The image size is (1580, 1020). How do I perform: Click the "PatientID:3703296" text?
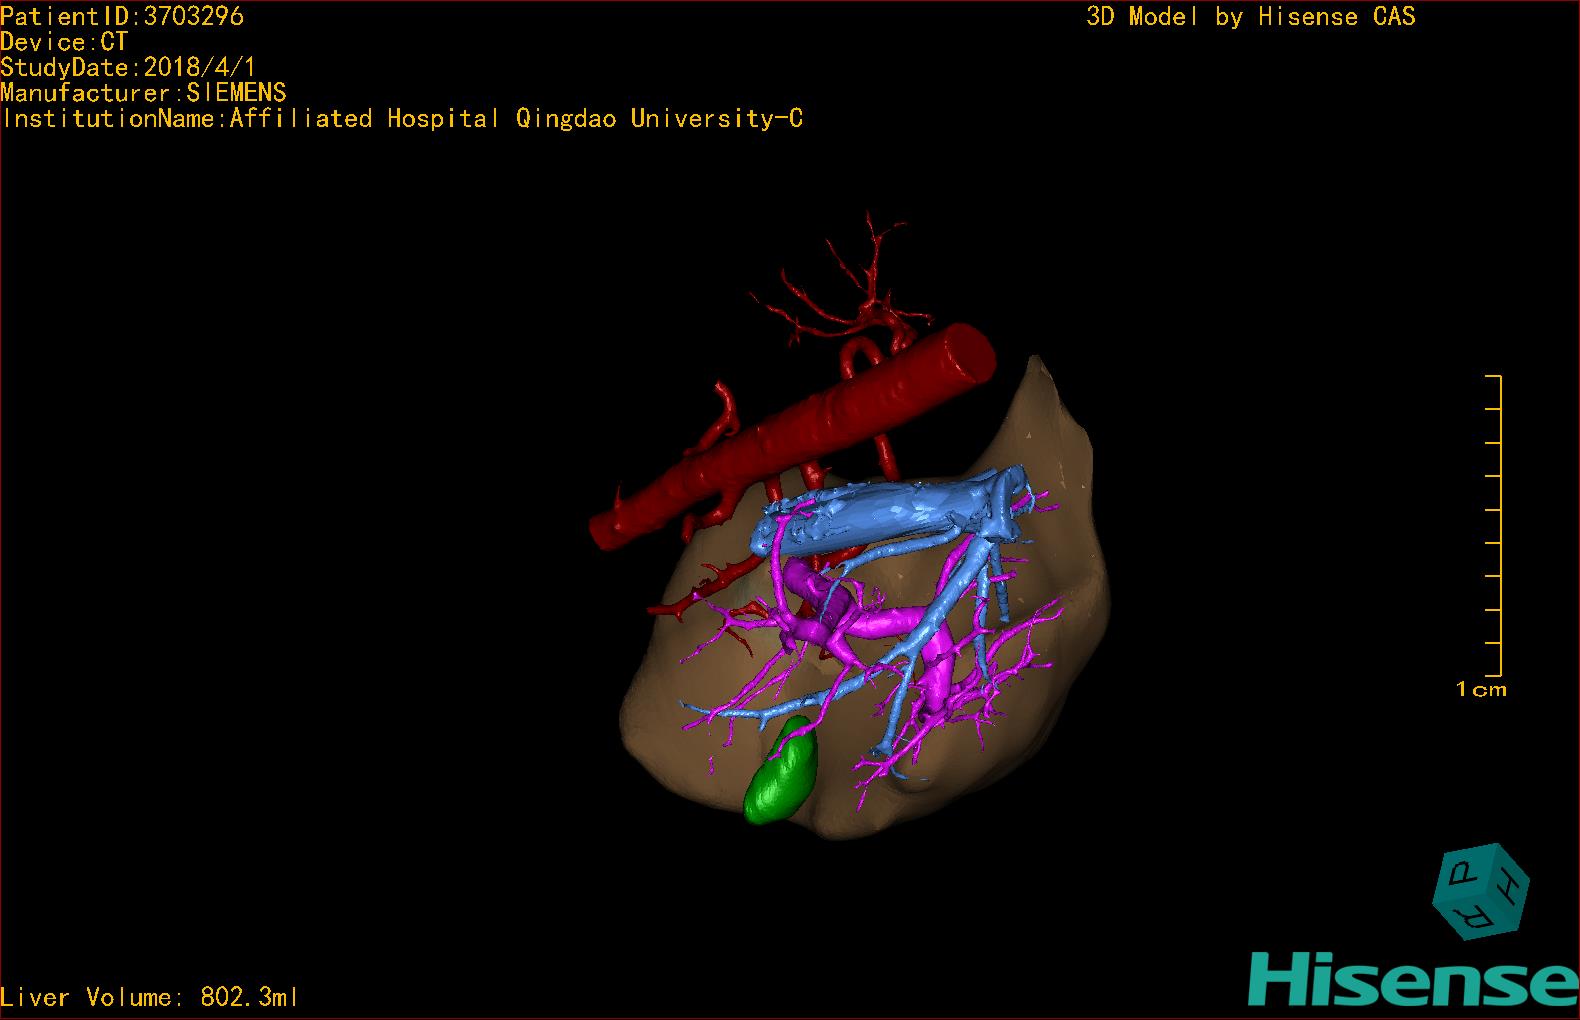[x=122, y=16]
